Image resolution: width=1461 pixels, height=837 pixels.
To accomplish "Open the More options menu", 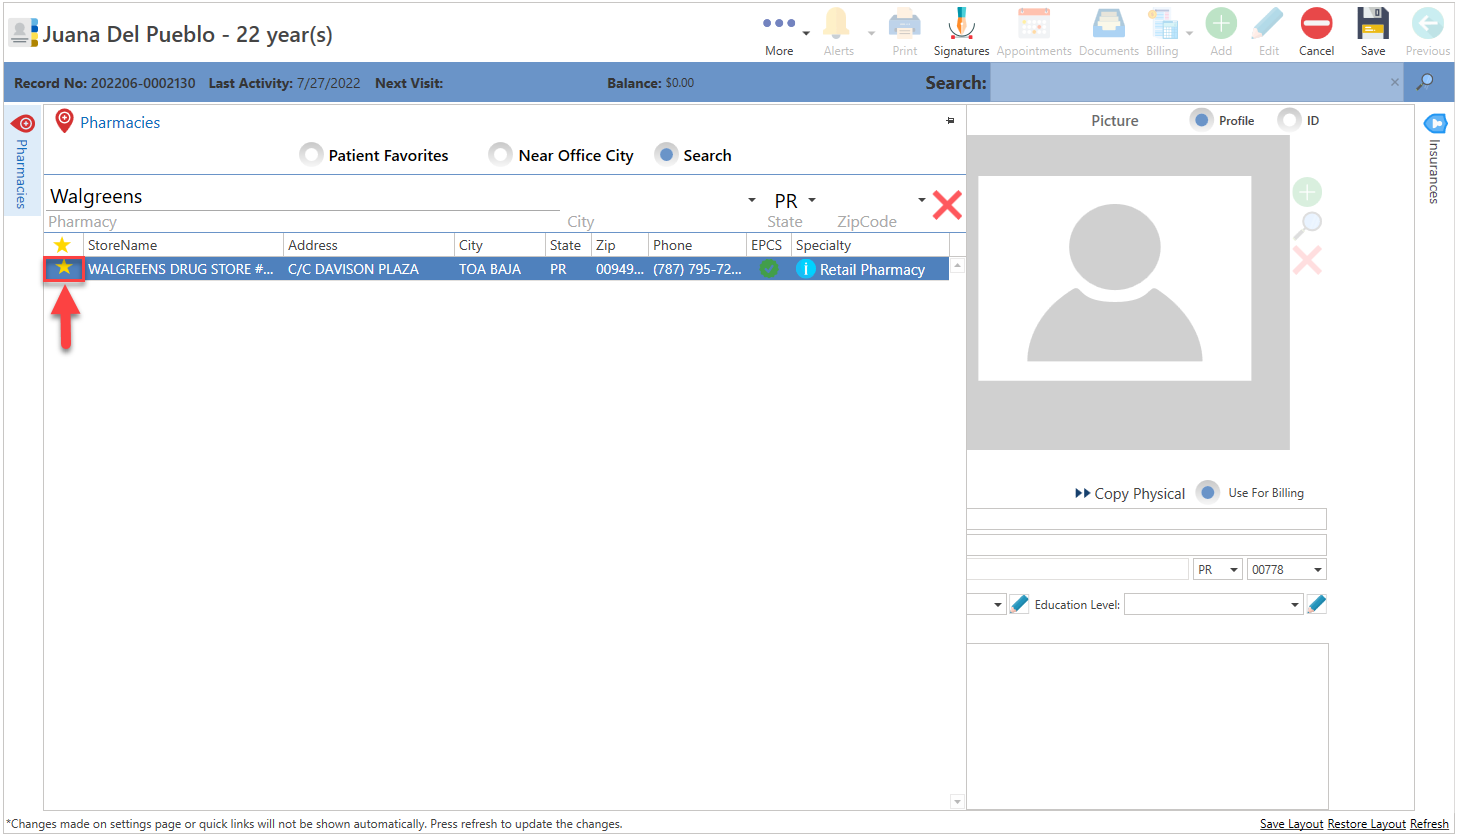I will pyautogui.click(x=779, y=33).
